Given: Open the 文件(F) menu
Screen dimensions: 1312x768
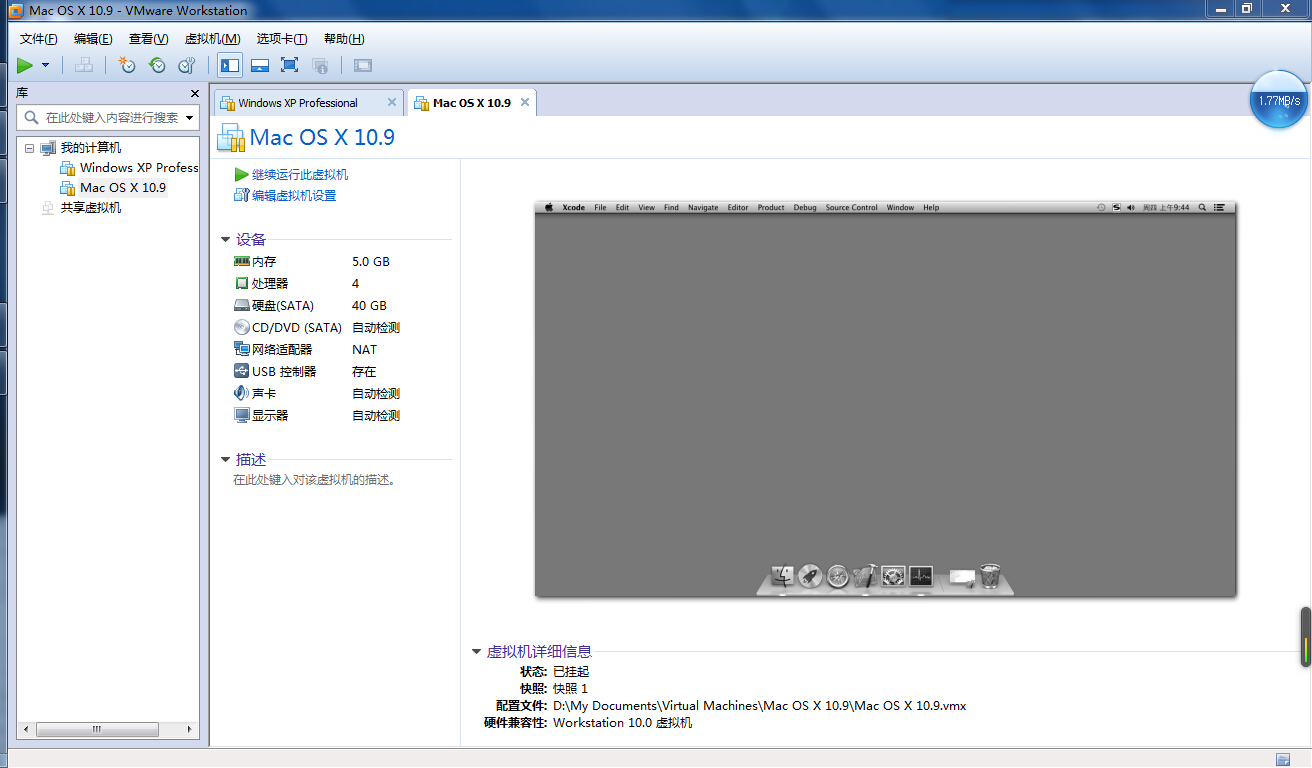Looking at the screenshot, I should (39, 39).
